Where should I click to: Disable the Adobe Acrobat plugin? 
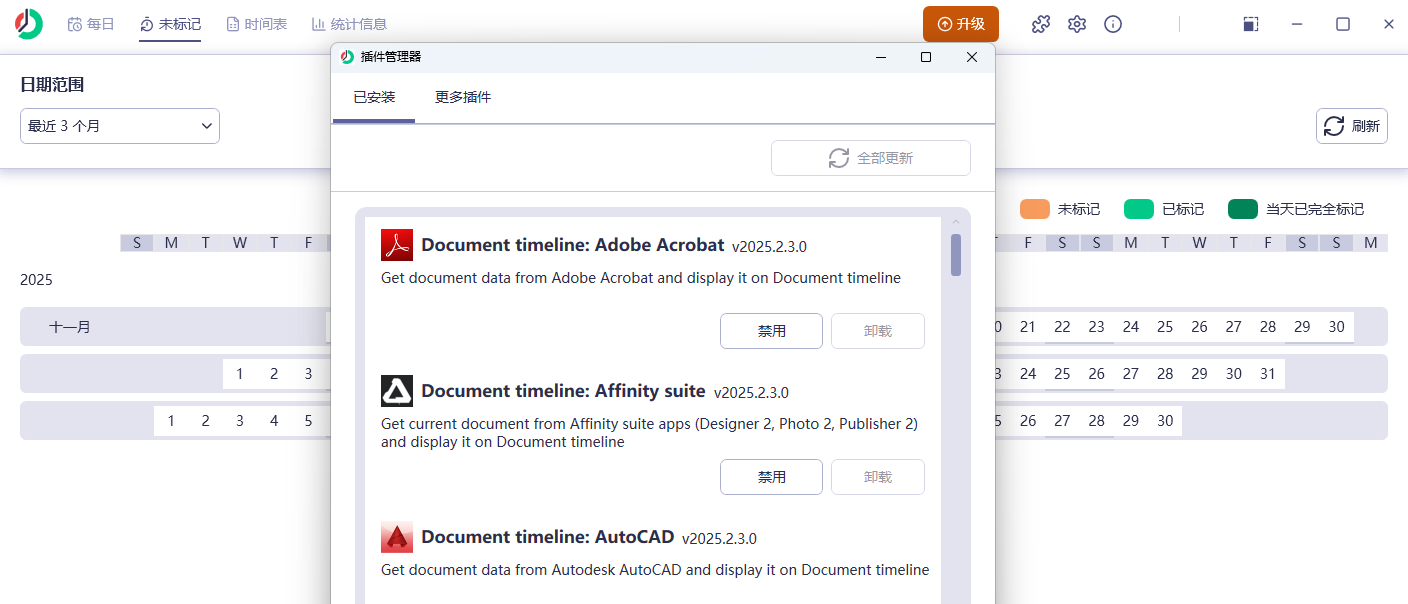[771, 330]
